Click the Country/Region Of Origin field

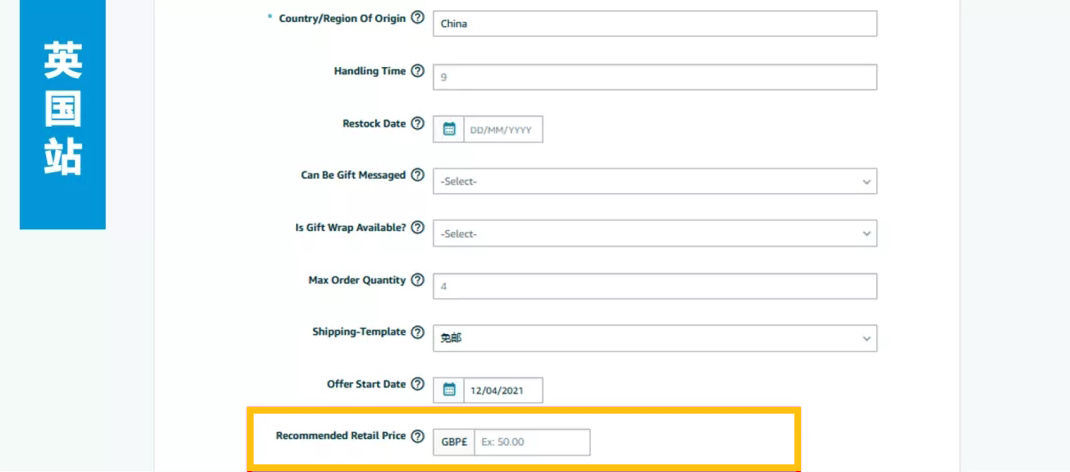[655, 24]
